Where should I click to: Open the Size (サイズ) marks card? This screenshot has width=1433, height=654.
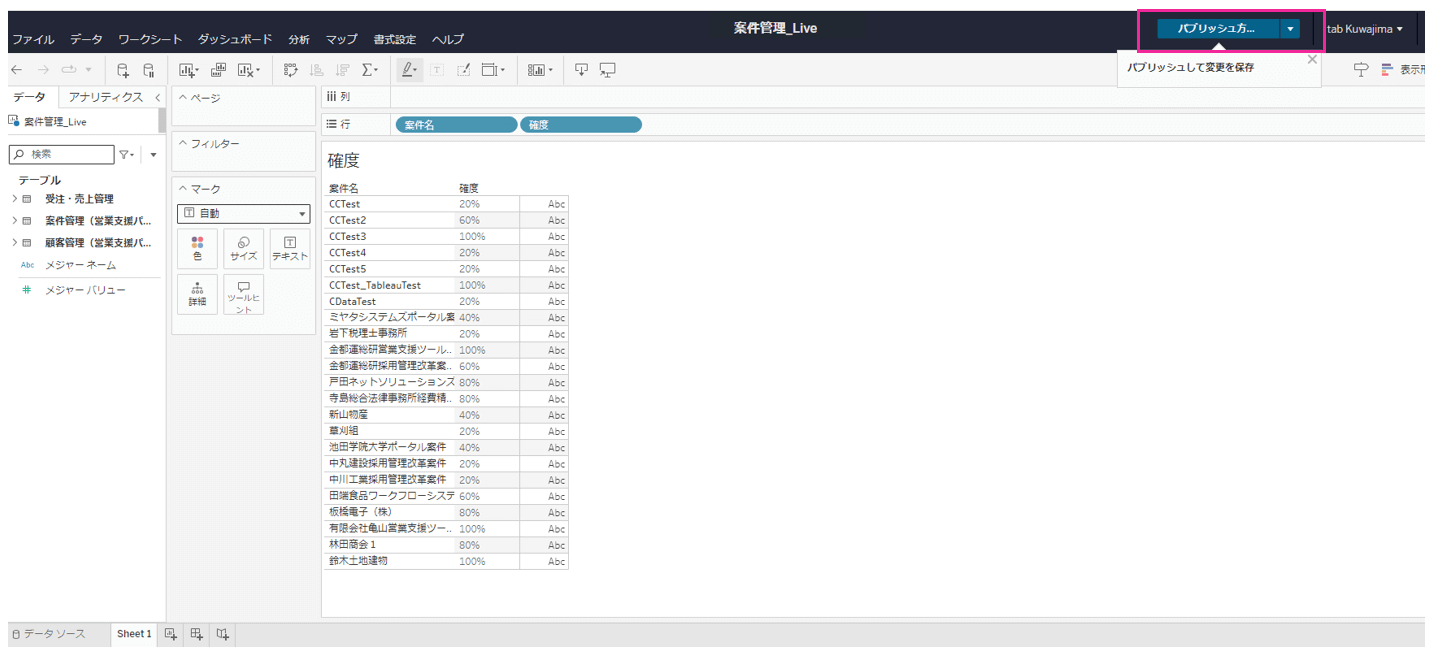(244, 249)
